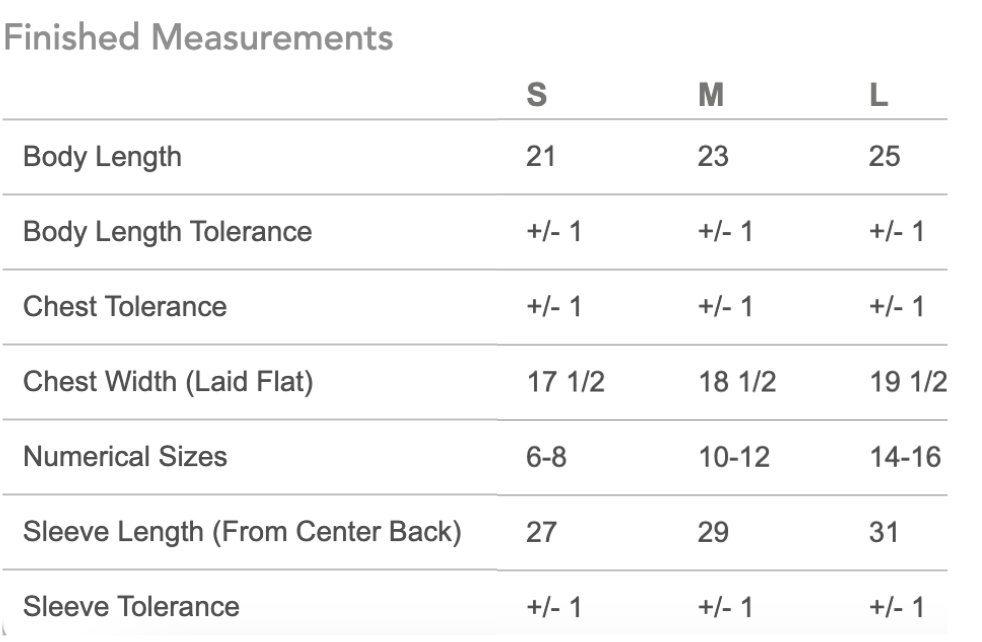The width and height of the screenshot is (982, 642).
Task: Select numerical size 6-8 cell
Action: pyautogui.click(x=546, y=457)
